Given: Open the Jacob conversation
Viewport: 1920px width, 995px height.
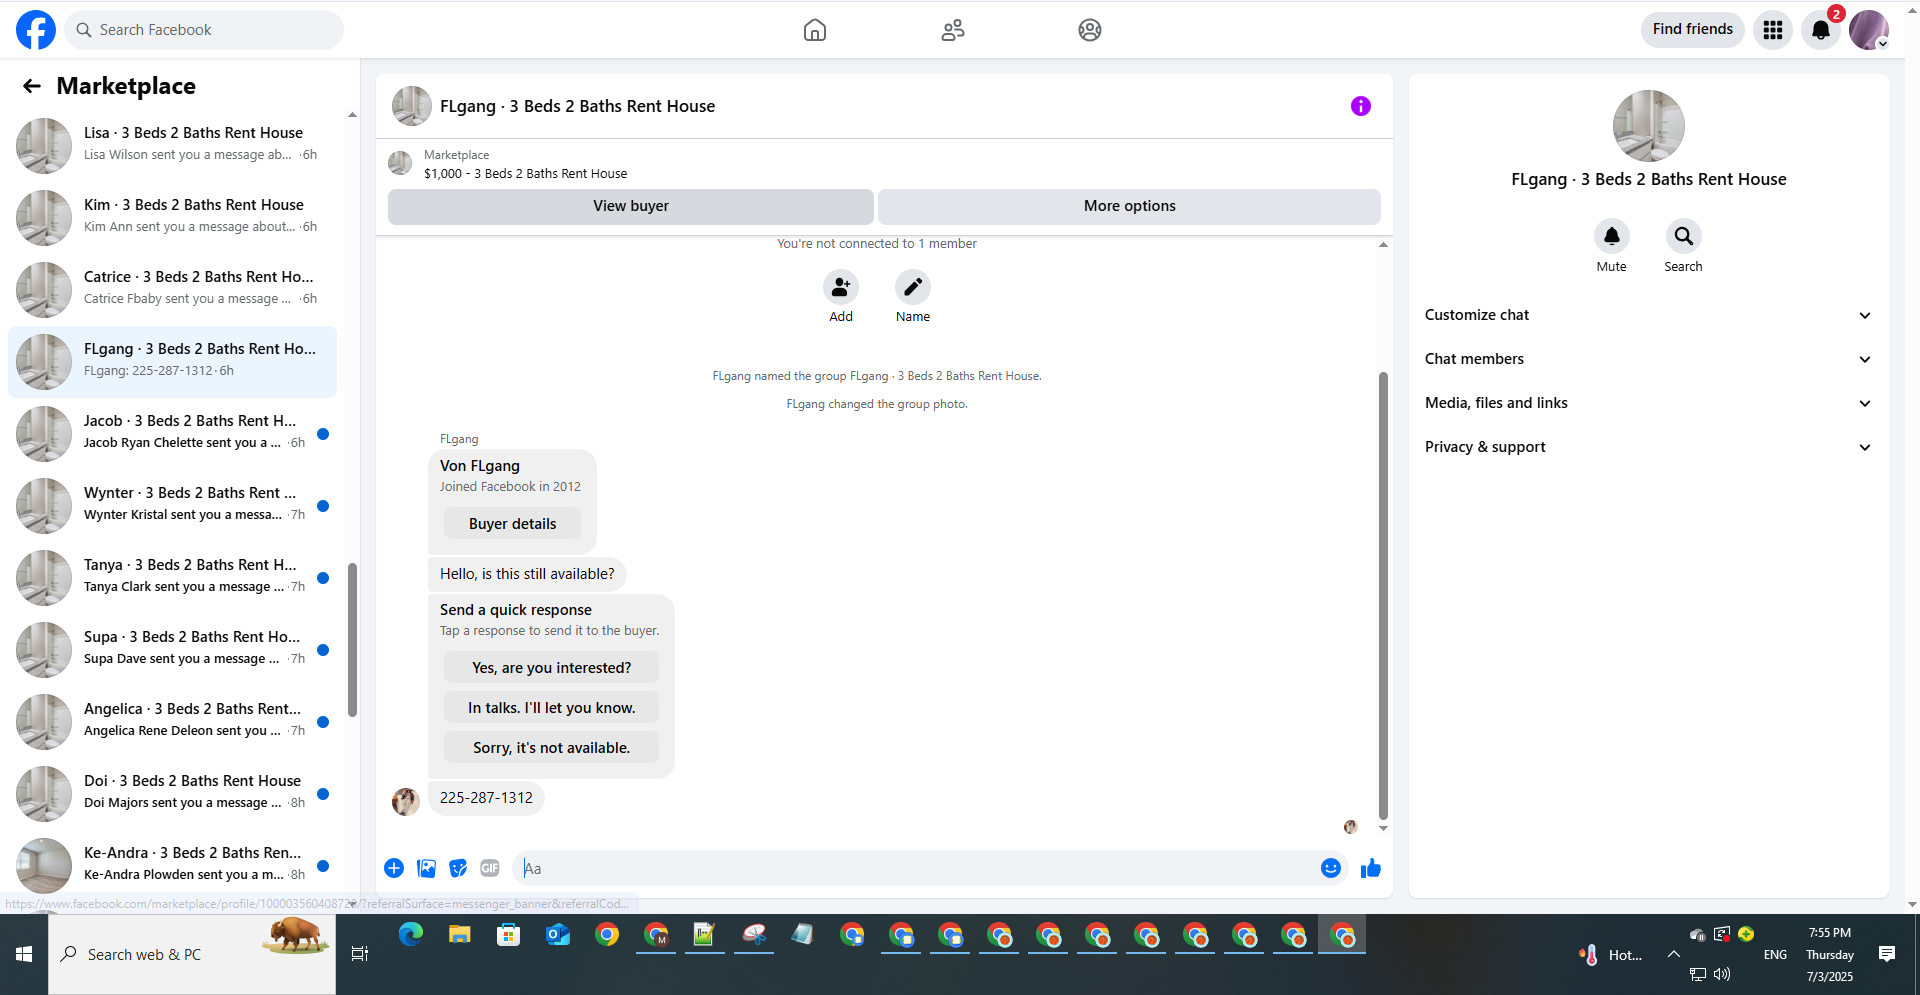Looking at the screenshot, I should click(x=172, y=433).
